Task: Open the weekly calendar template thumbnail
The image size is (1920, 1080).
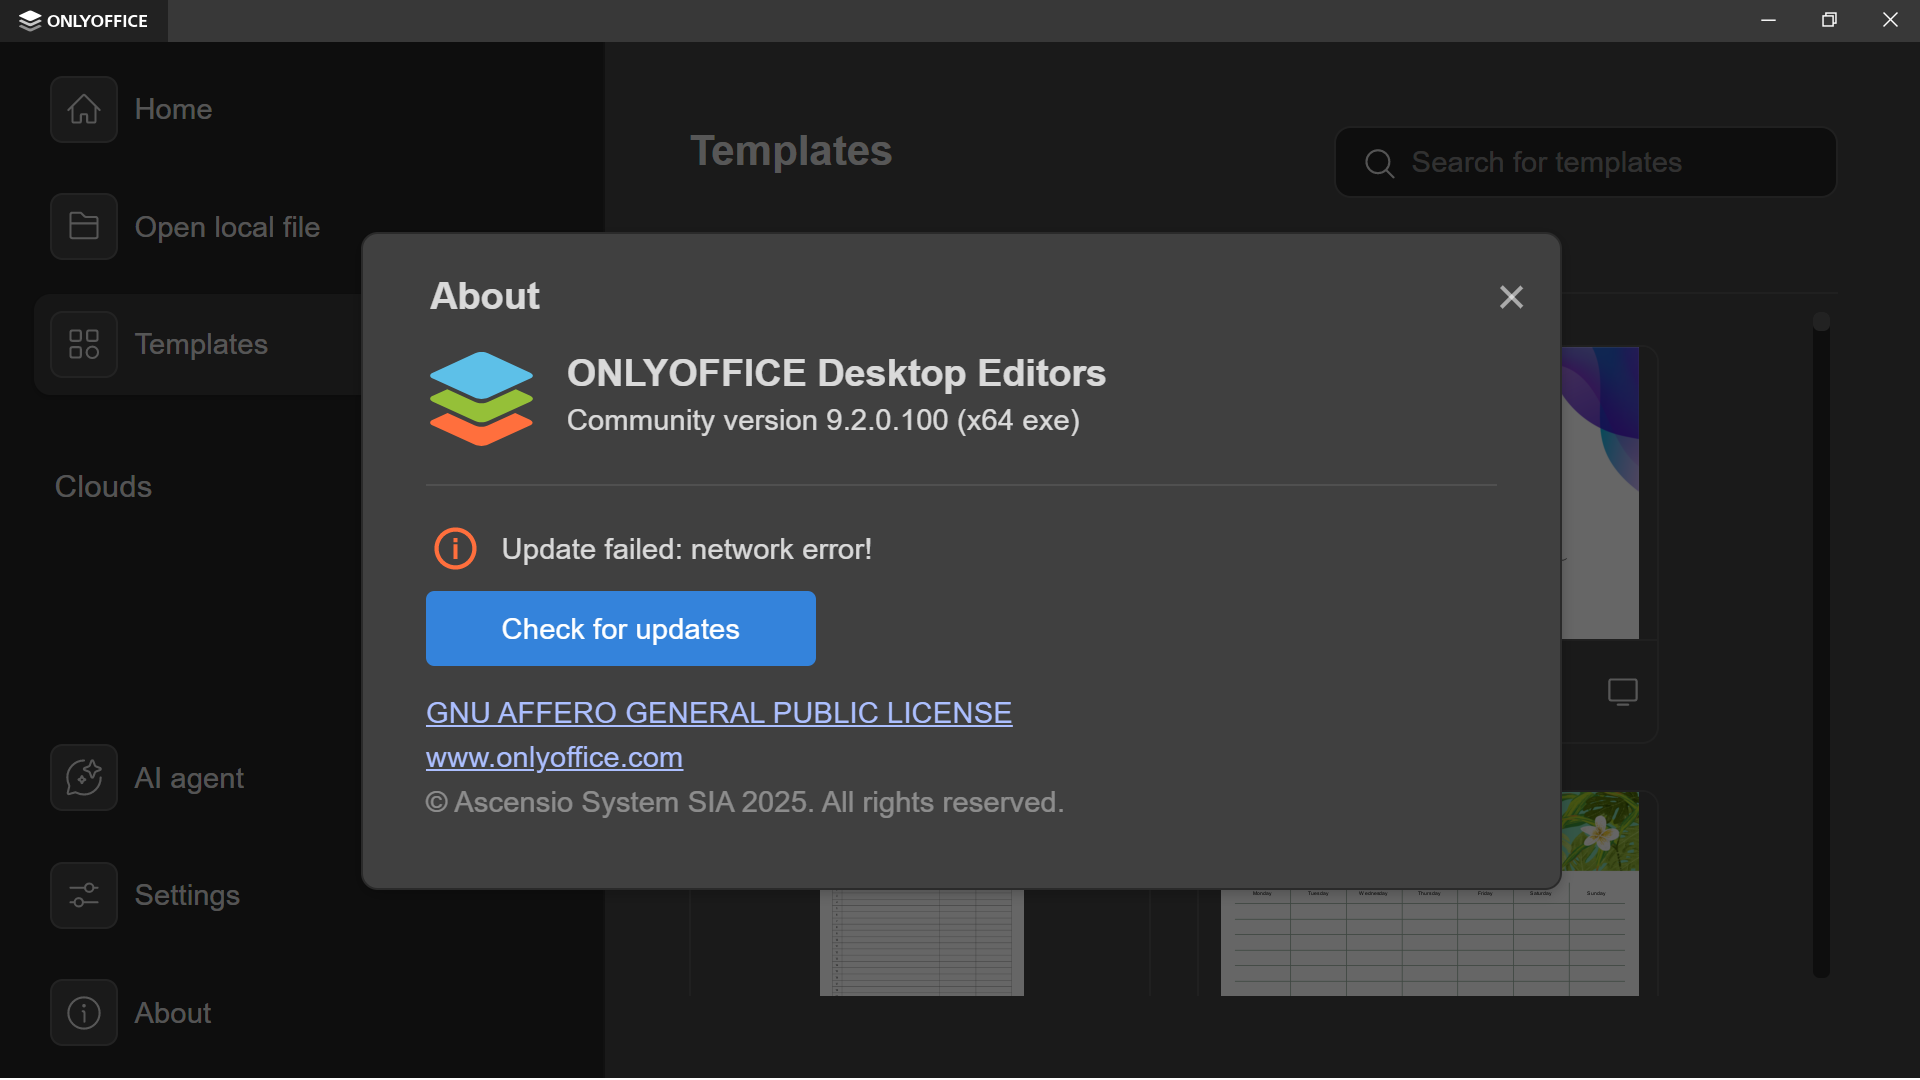Action: tap(1429, 940)
